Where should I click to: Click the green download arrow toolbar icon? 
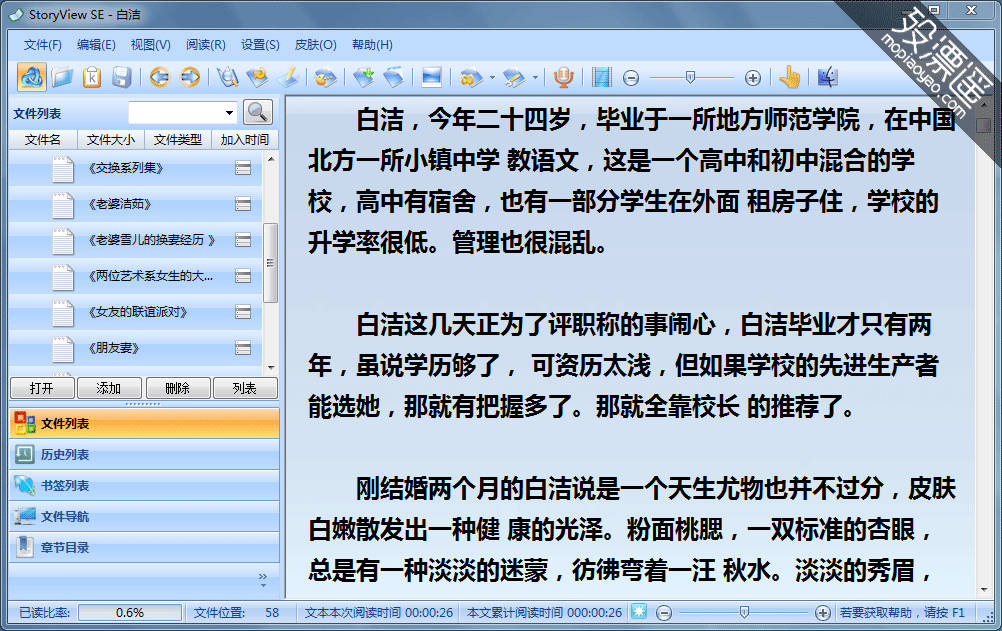[x=364, y=77]
